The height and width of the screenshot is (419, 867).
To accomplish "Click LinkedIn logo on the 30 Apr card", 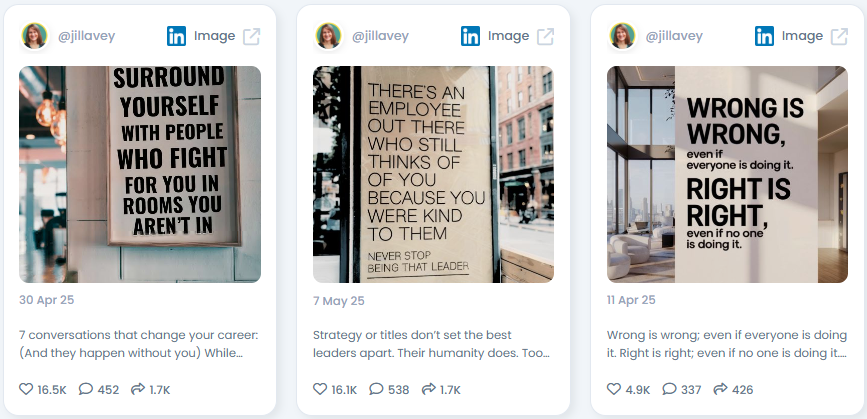I will (176, 36).
